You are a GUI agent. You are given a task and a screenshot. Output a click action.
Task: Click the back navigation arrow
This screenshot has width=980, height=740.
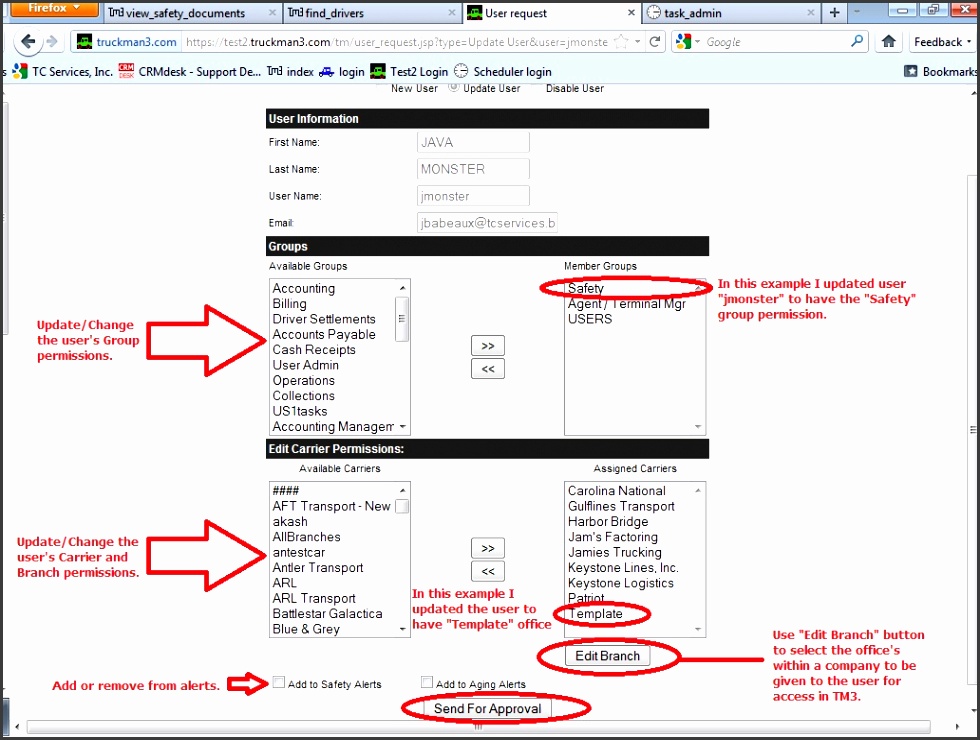tap(29, 42)
